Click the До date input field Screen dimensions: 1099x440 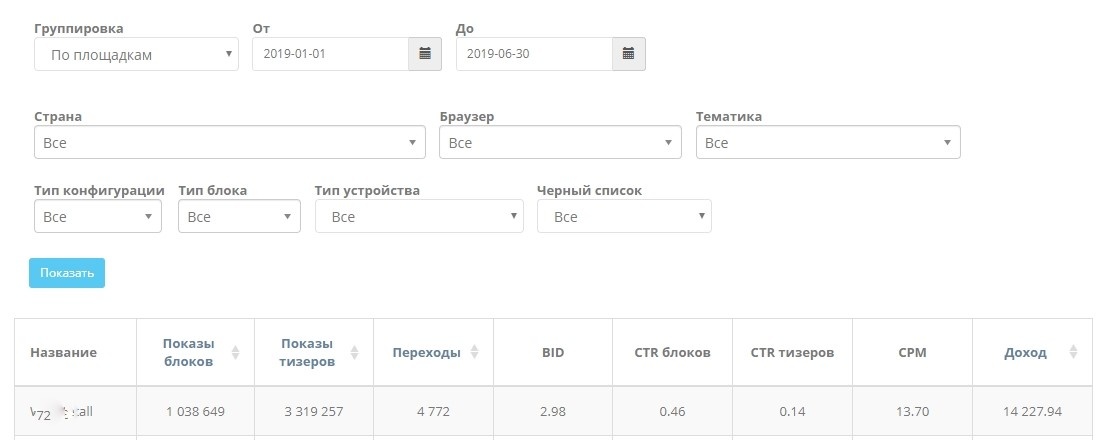[x=534, y=54]
